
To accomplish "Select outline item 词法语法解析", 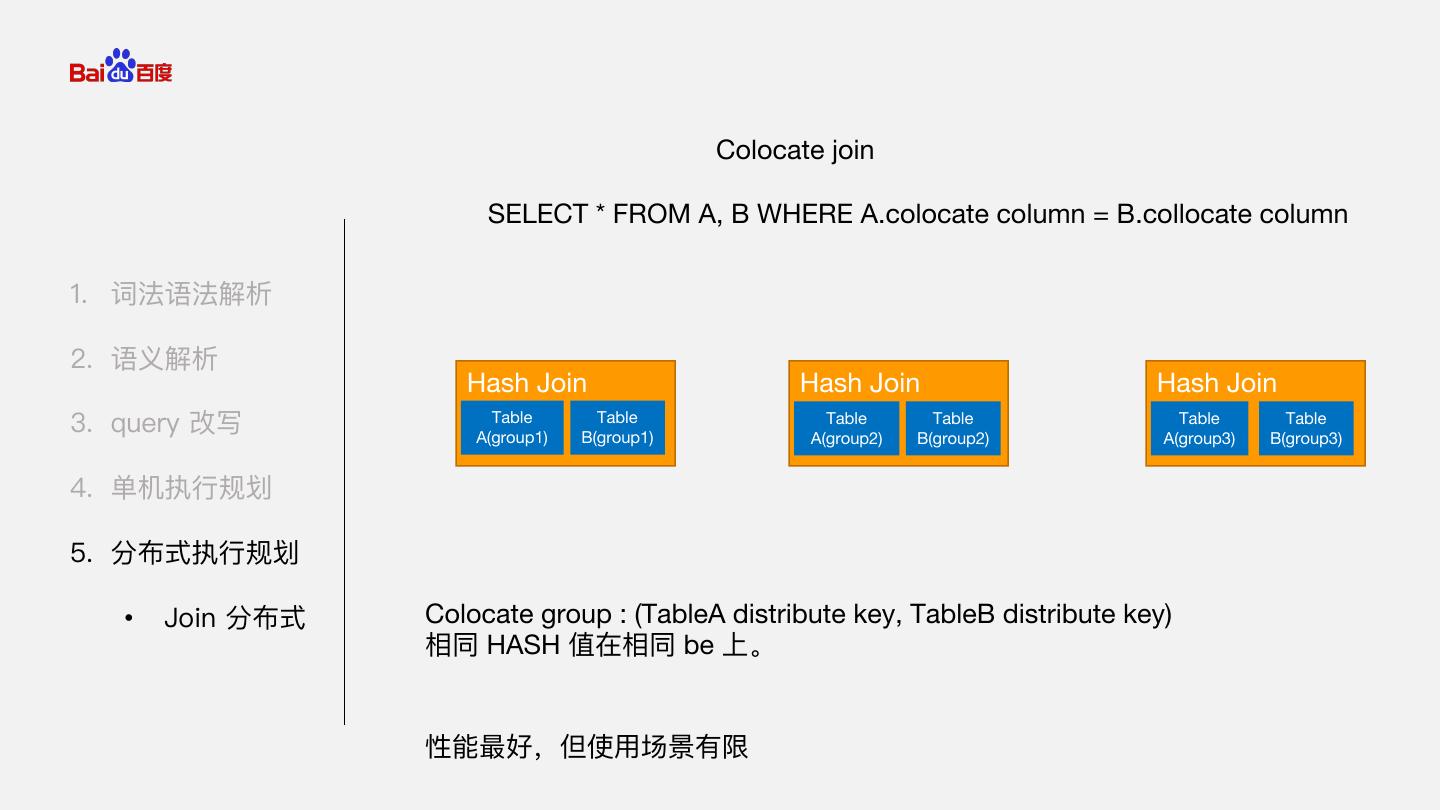I will tap(190, 294).
